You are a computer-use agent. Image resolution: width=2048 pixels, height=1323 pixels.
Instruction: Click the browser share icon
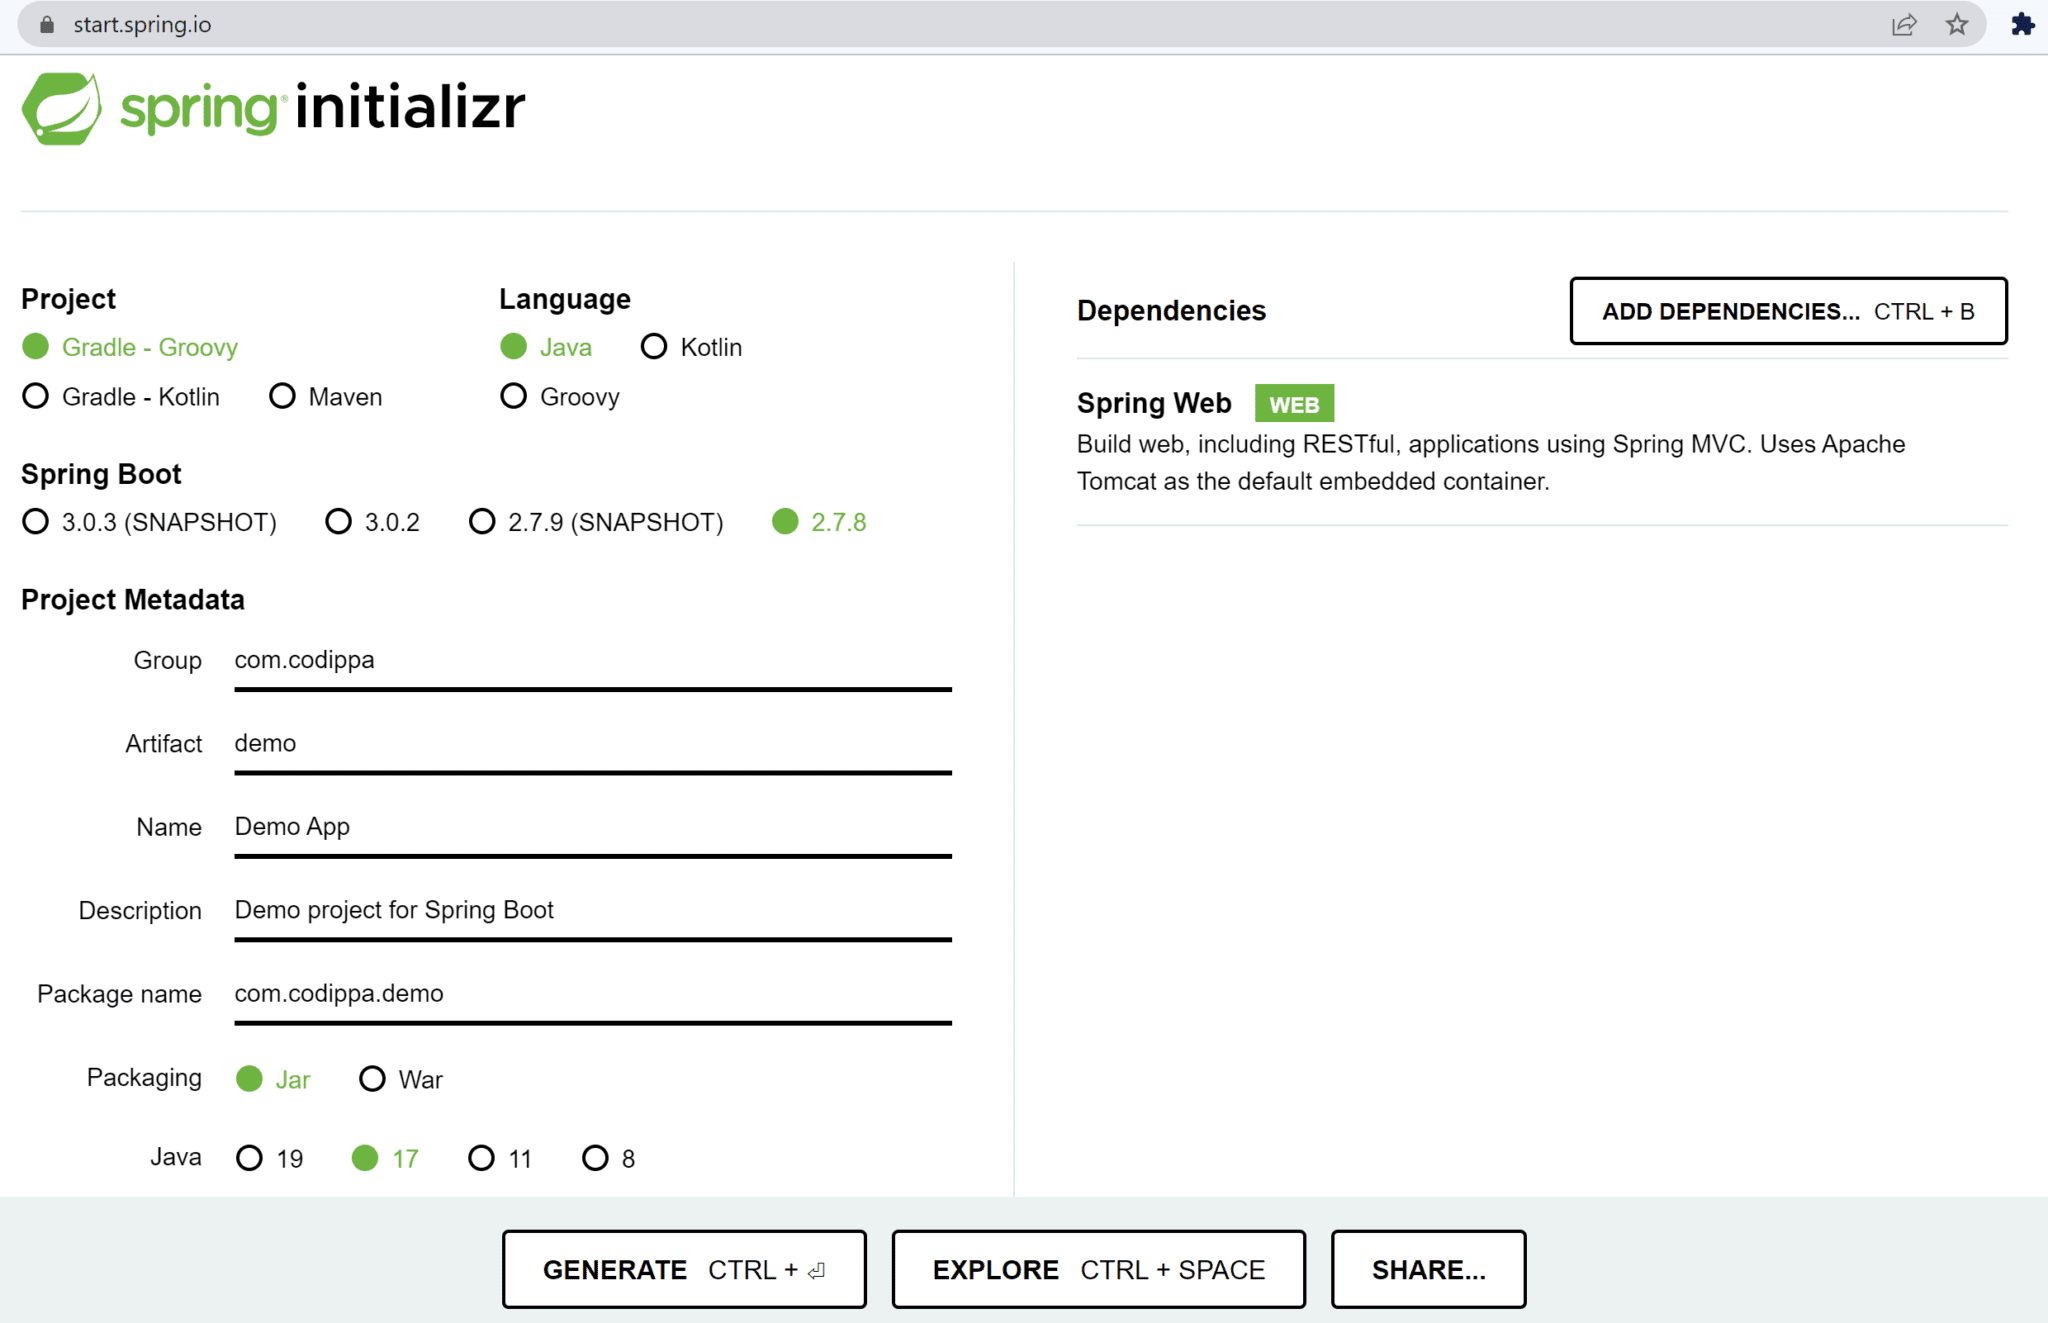[x=1904, y=24]
